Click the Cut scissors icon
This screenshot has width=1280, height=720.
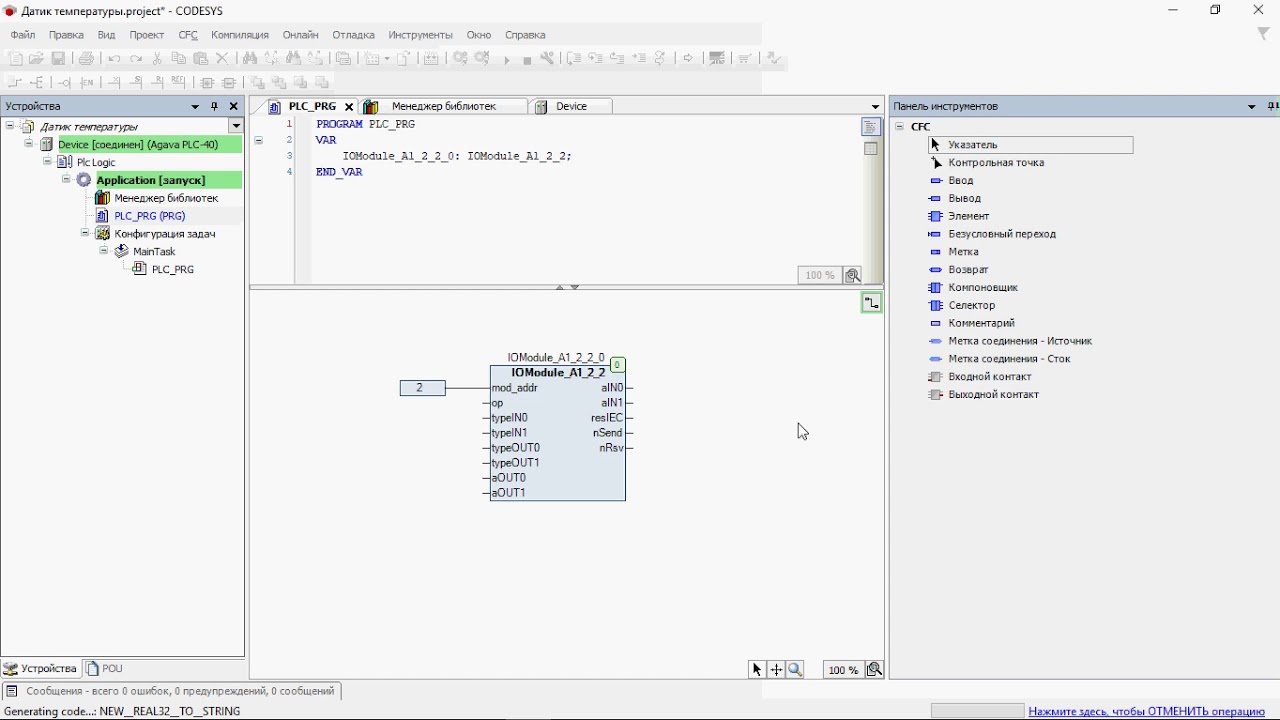pyautogui.click(x=157, y=59)
